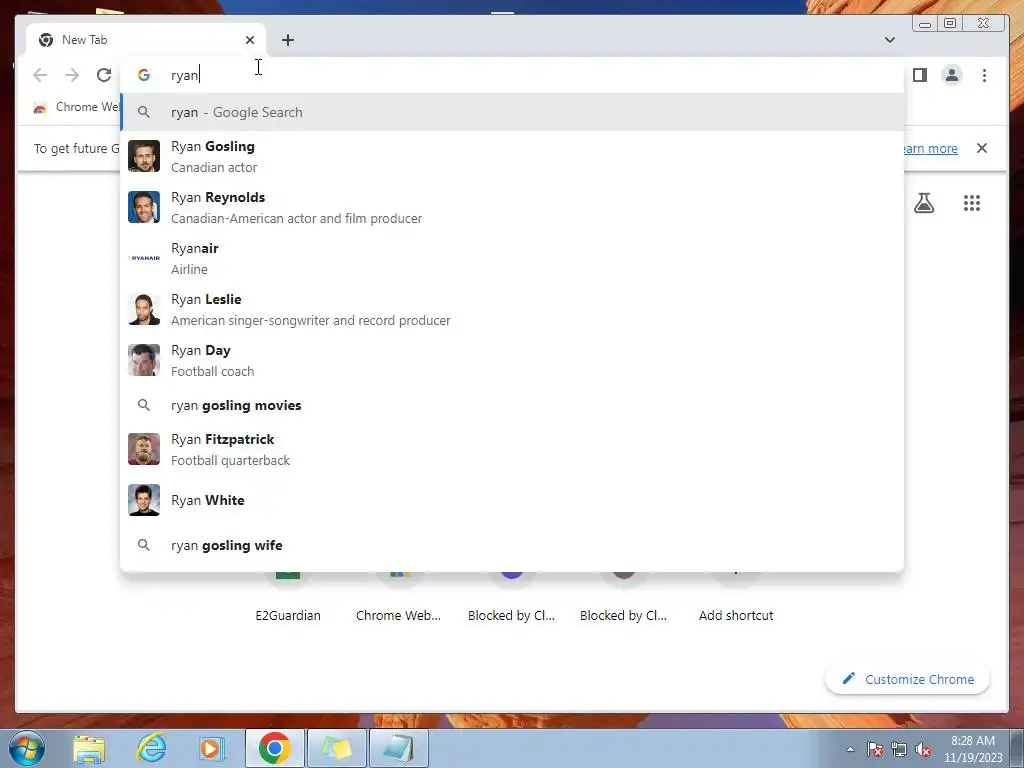Viewport: 1024px width, 768px height.
Task: Select the Ryan White suggestion
Action: pos(512,500)
